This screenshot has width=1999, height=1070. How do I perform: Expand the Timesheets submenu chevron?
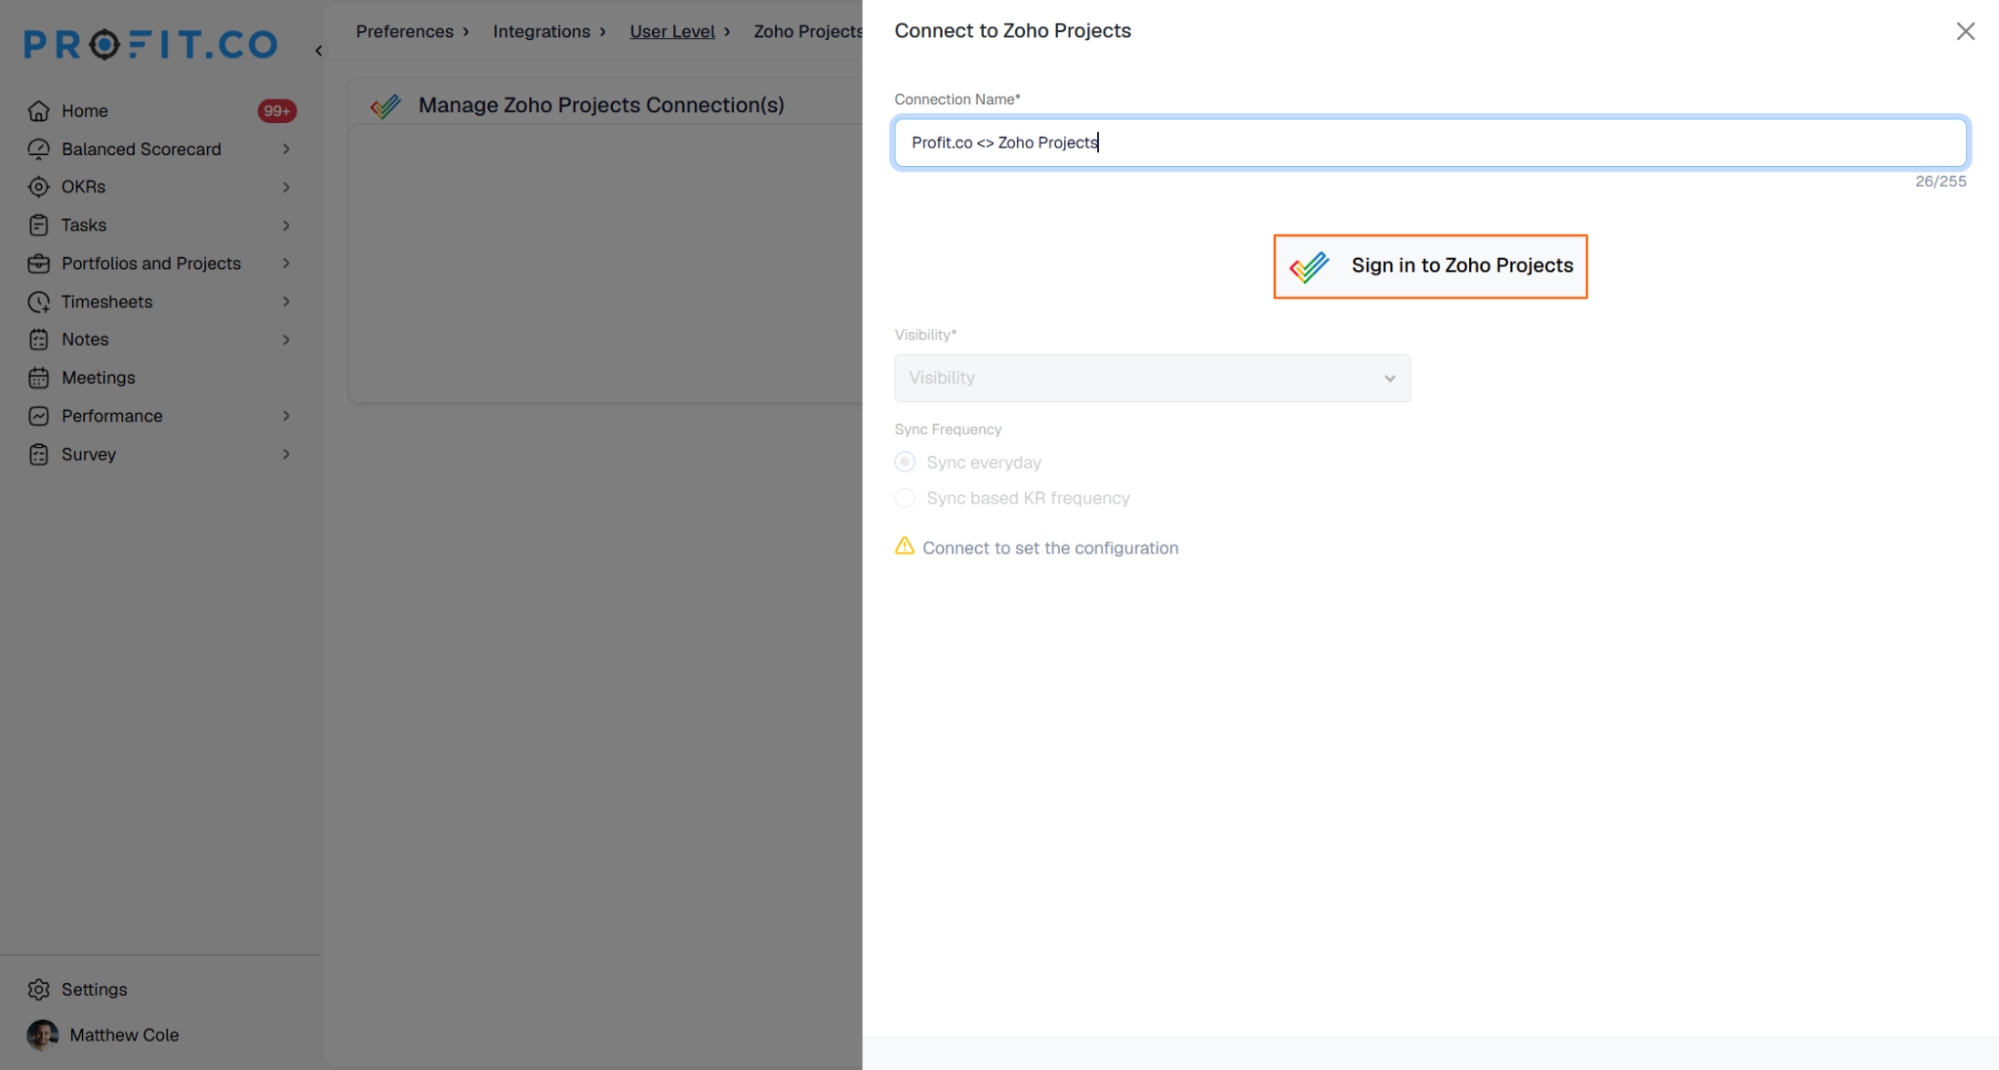(286, 301)
